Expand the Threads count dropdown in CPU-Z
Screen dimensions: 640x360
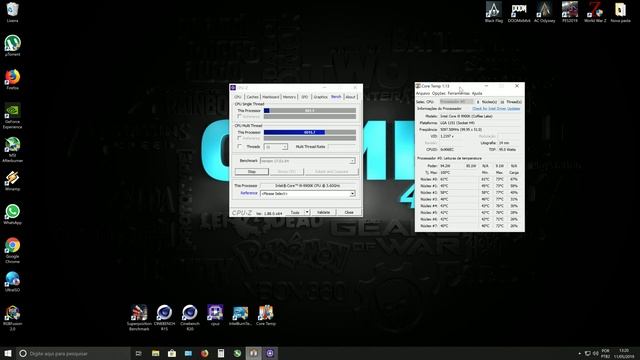coord(284,147)
